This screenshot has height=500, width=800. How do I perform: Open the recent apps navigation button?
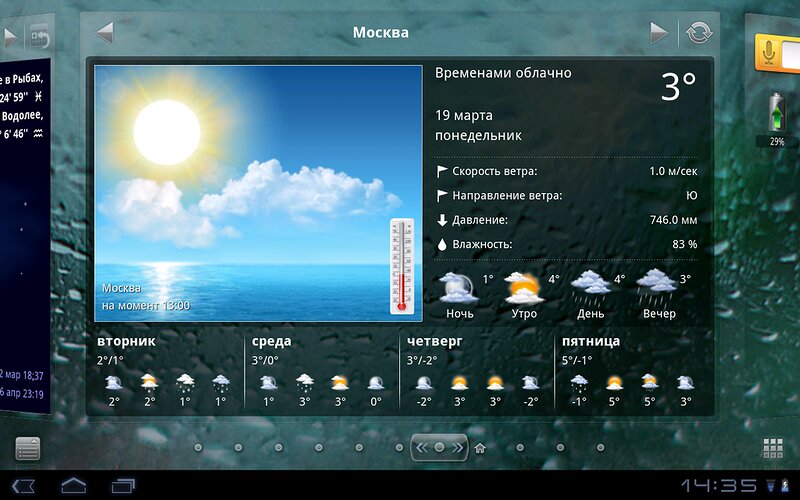click(124, 486)
